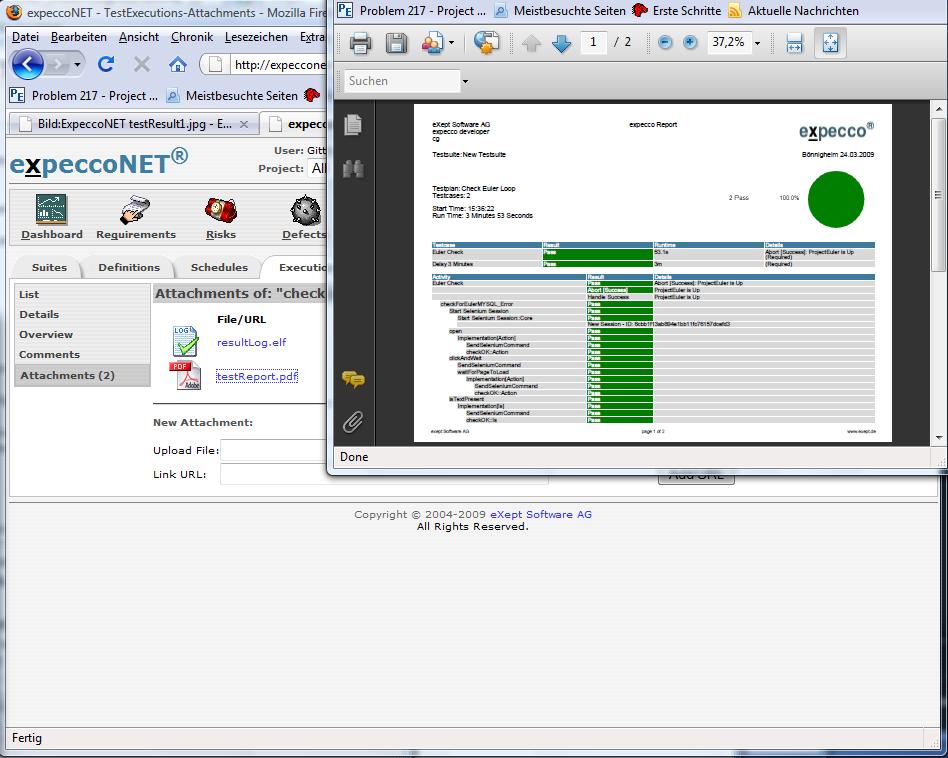
Task: Switch to the Schedules tab
Action: tap(219, 267)
